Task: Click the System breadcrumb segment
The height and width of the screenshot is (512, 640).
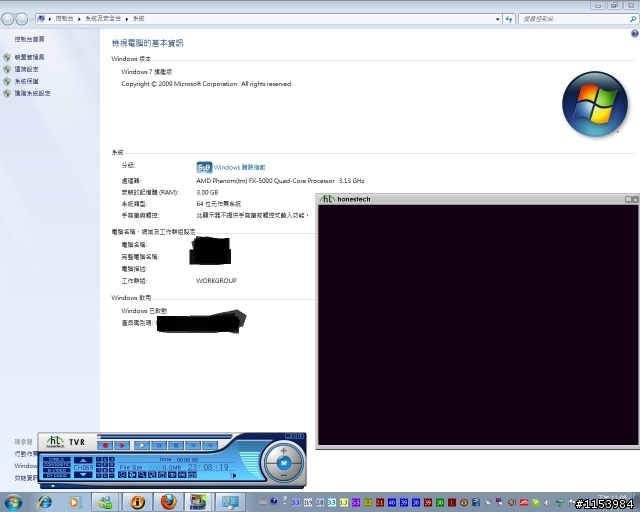Action: [138, 18]
